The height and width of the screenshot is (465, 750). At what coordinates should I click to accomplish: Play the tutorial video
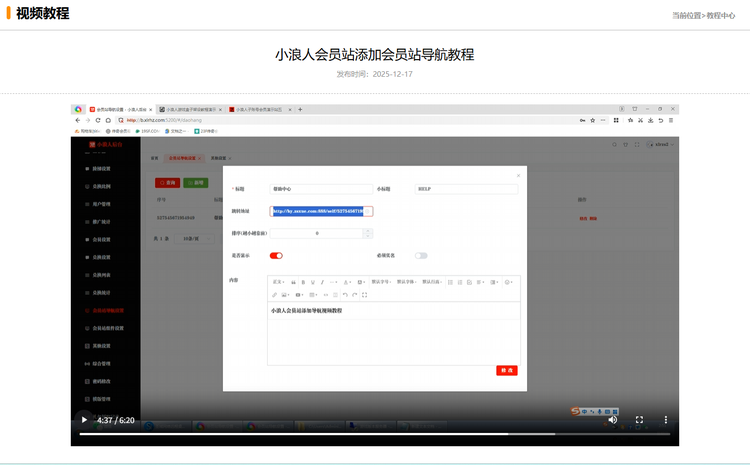84,420
